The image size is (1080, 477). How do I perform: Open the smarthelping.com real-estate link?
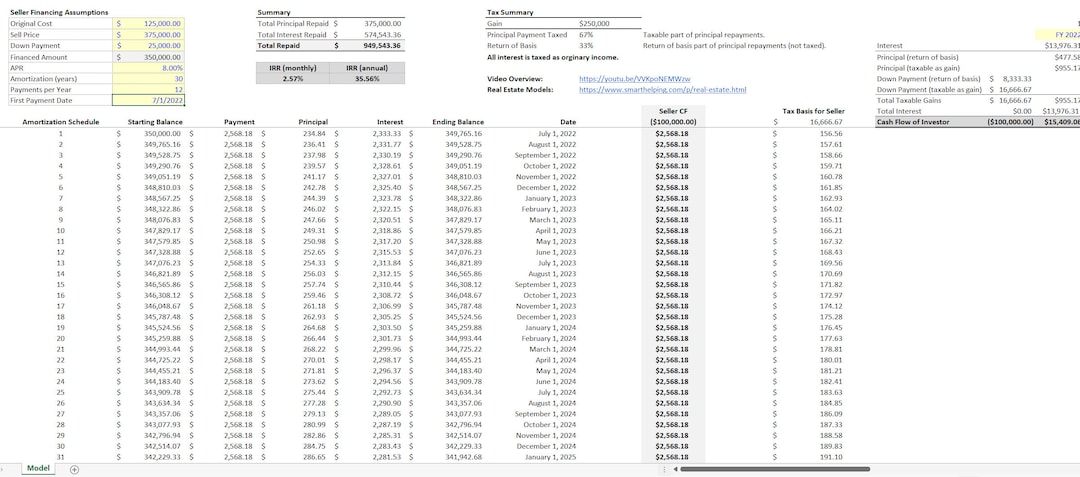(x=663, y=89)
